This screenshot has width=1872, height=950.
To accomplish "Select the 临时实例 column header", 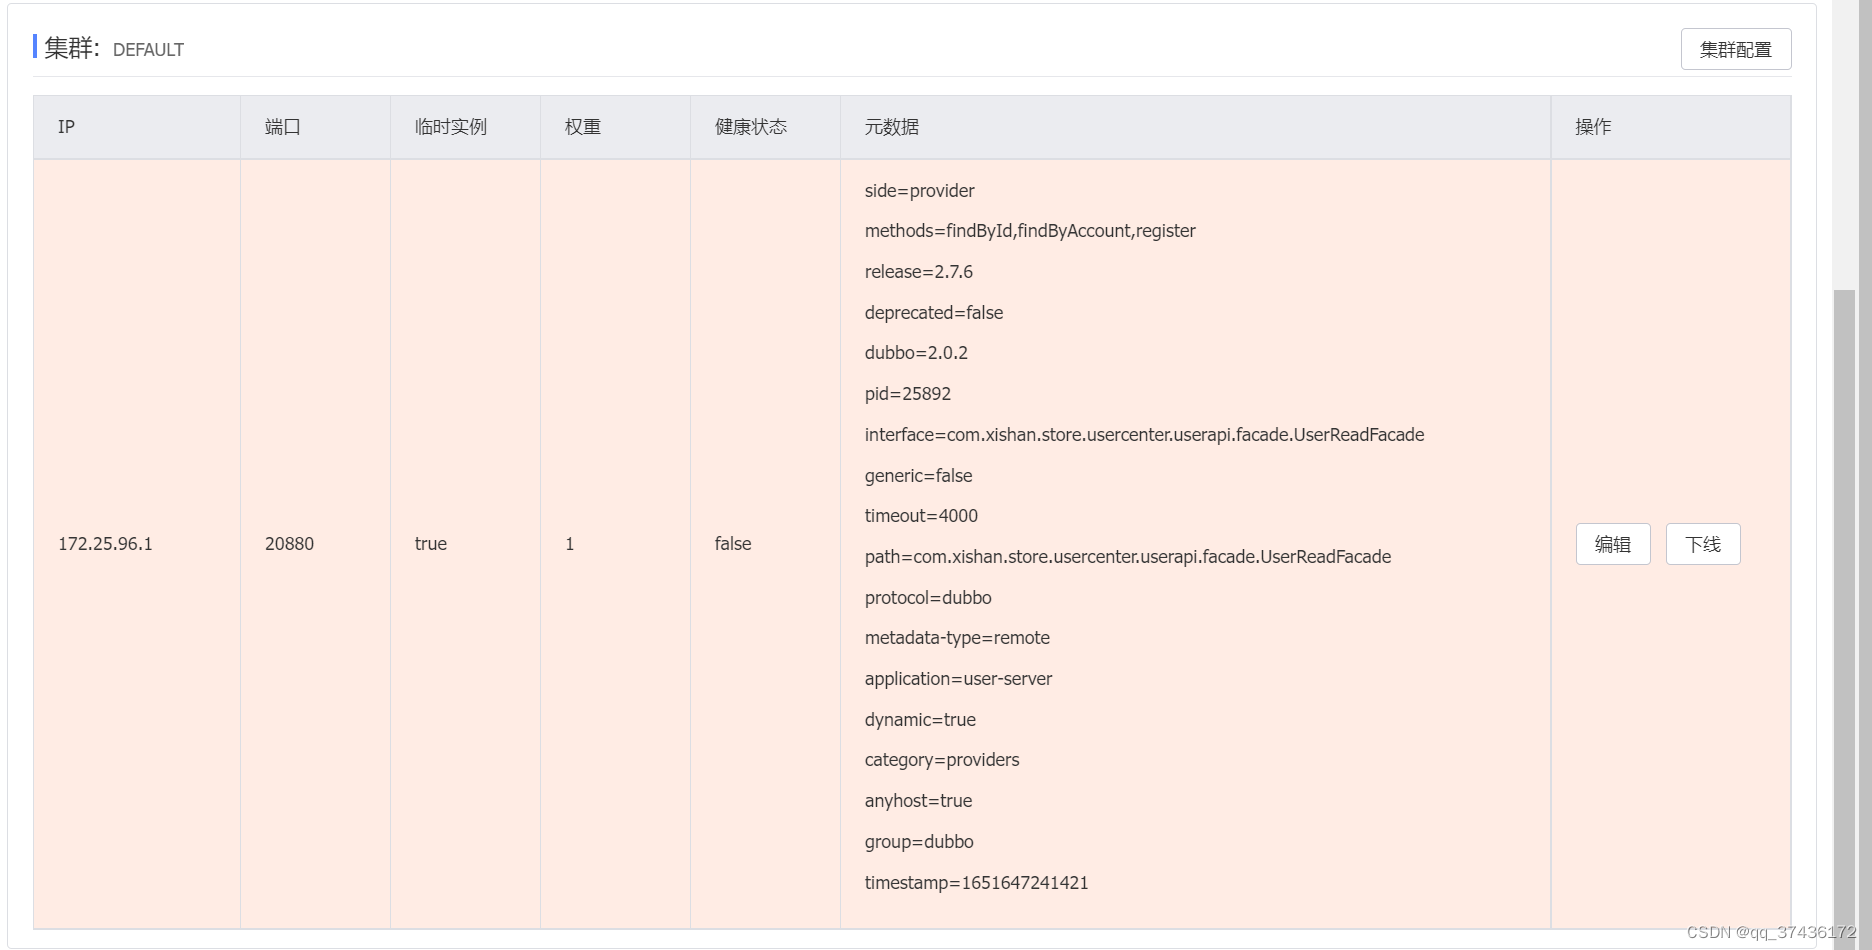I will coord(465,127).
